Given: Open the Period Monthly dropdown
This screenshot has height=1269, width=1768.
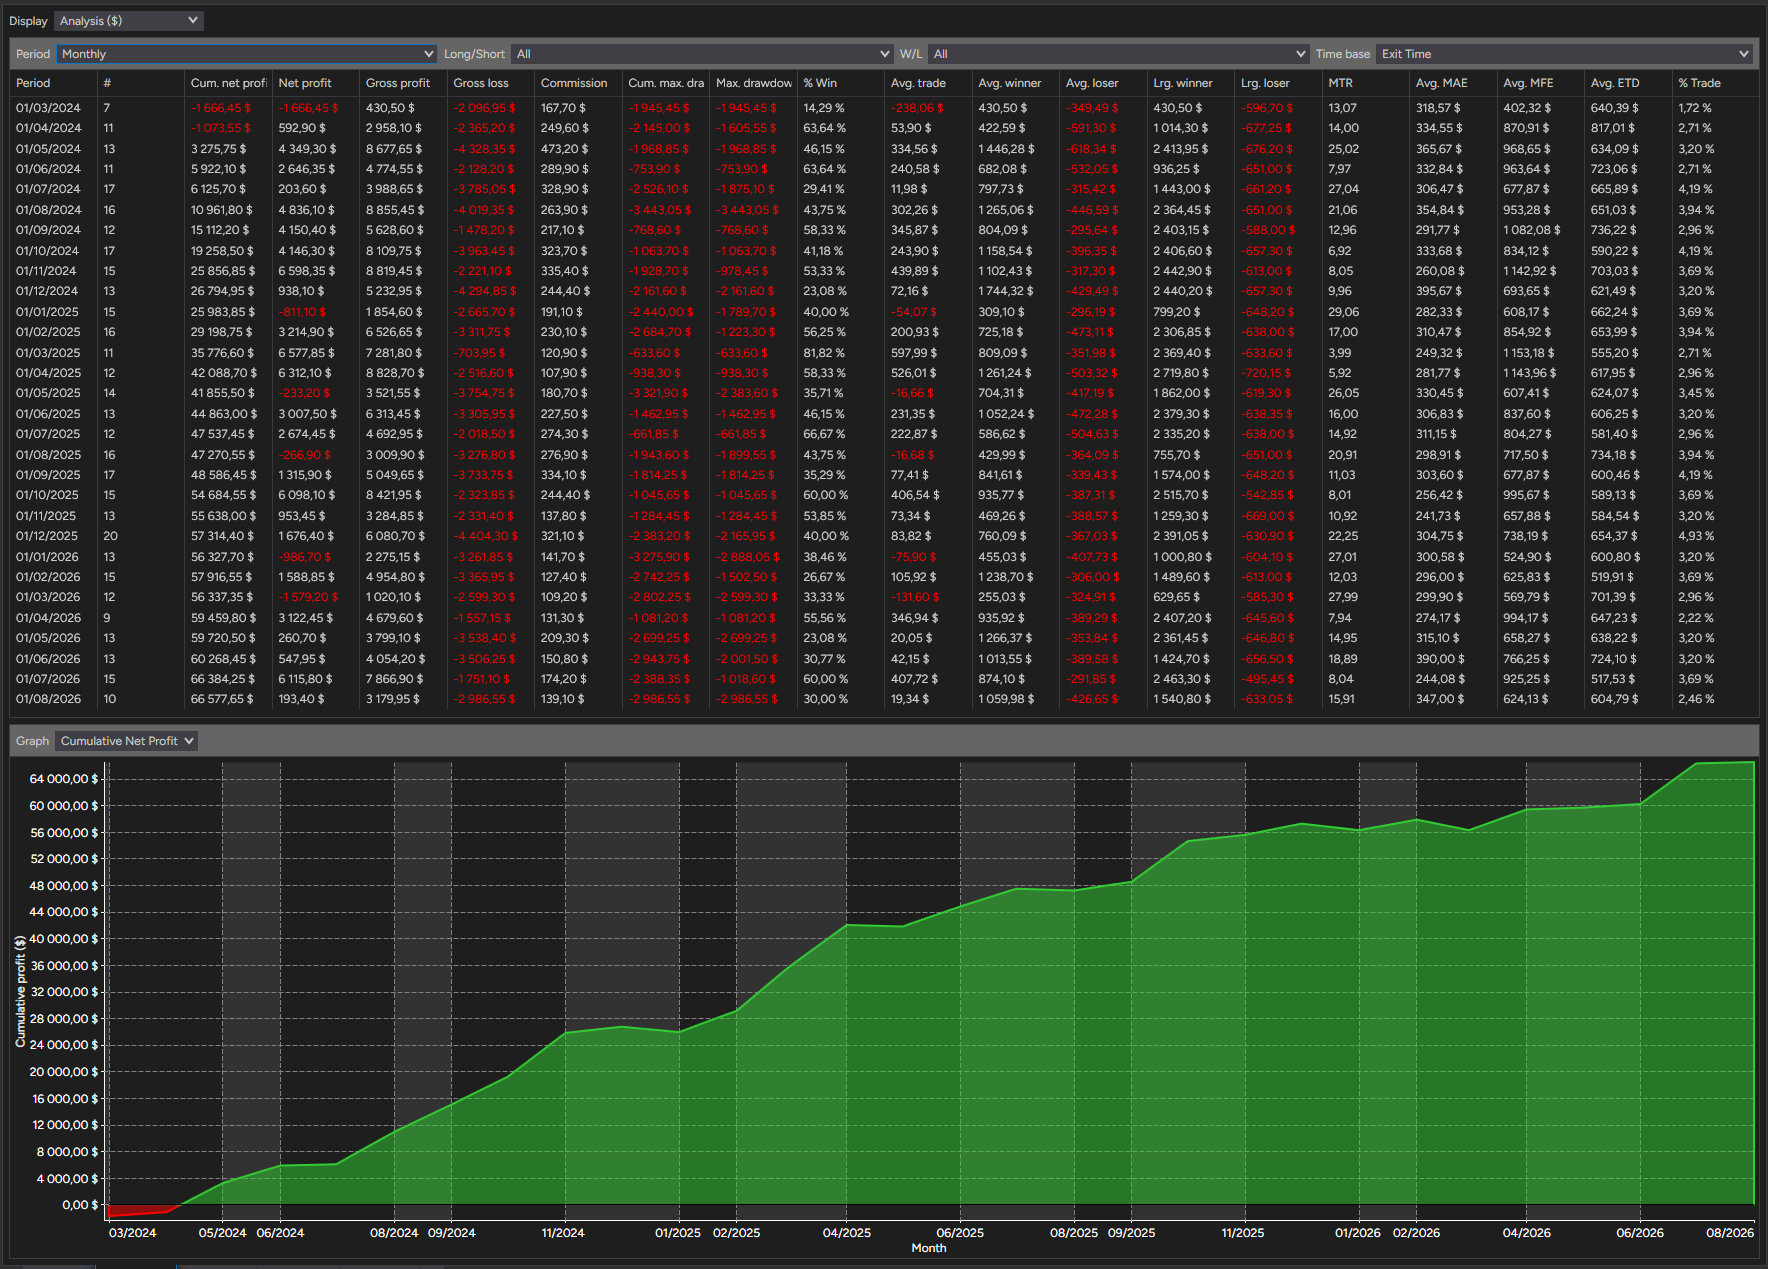Looking at the screenshot, I should 247,54.
